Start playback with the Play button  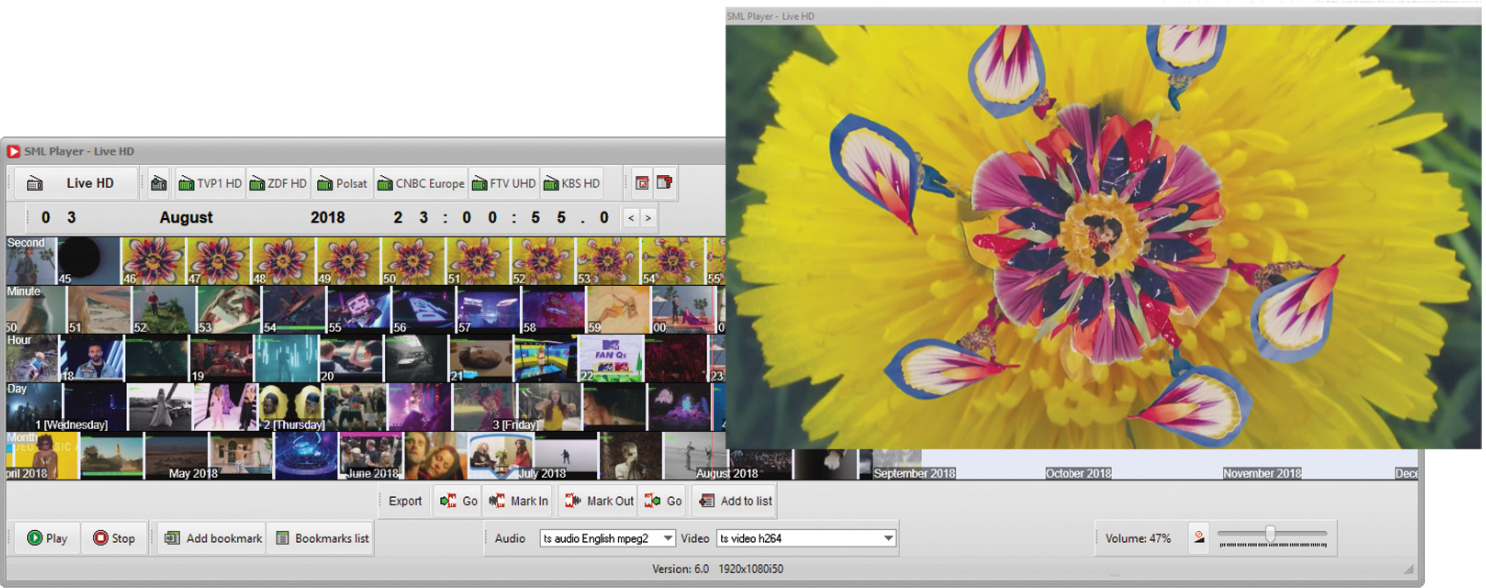tap(47, 538)
